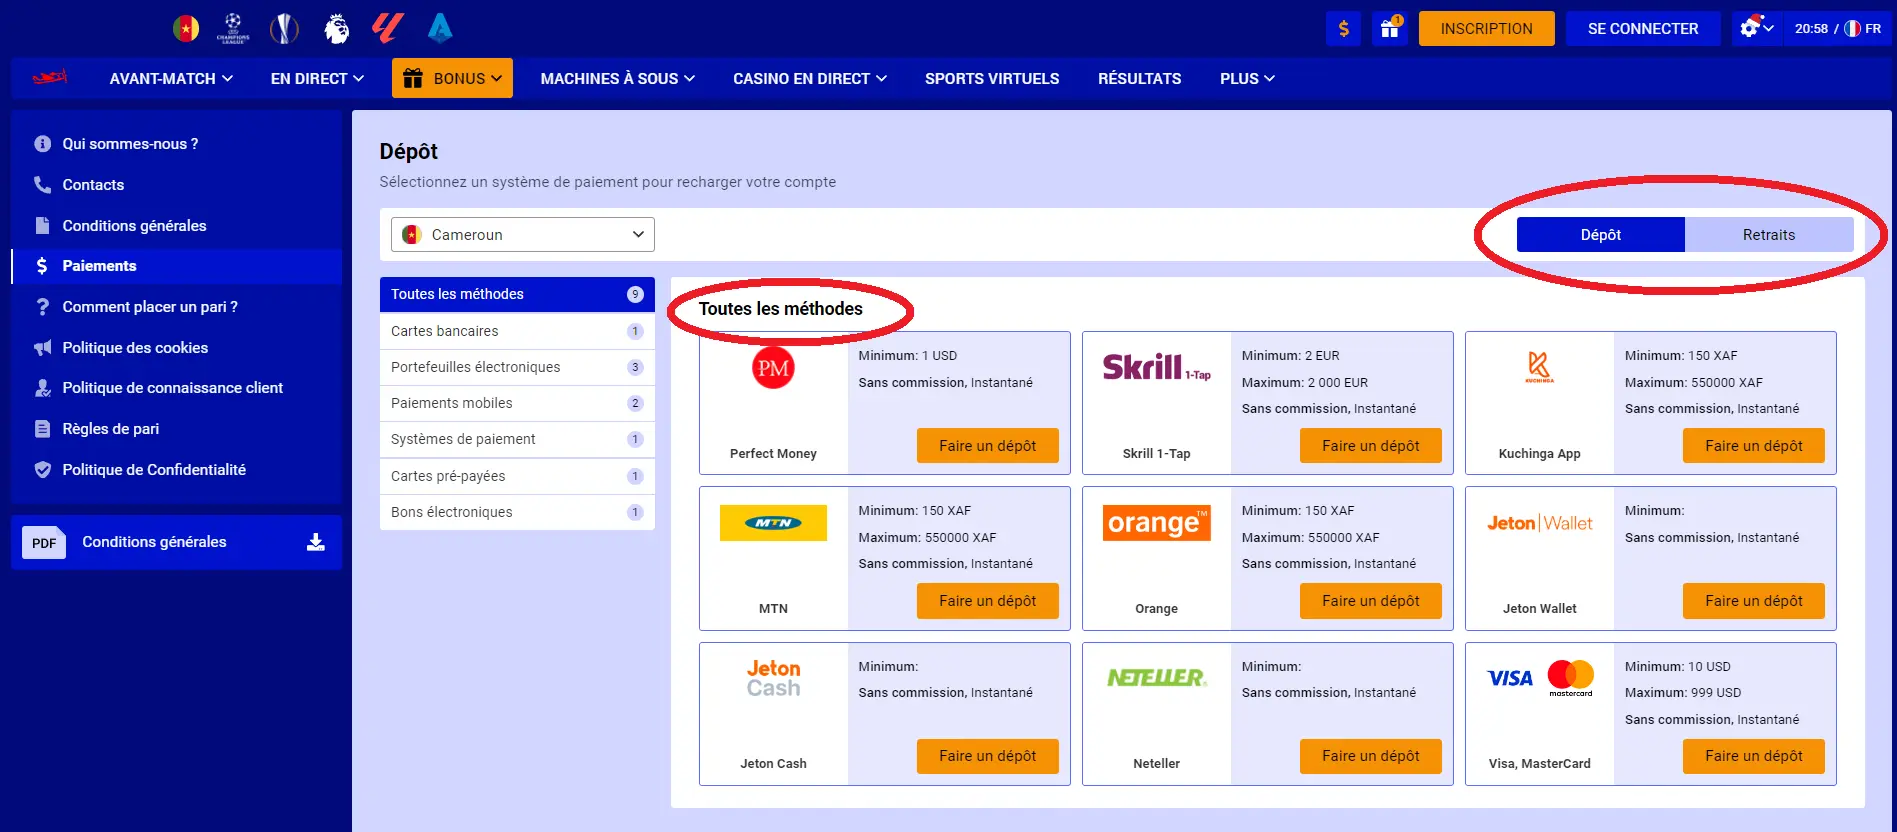This screenshot has width=1897, height=832.
Task: Click Faire un dépôt for Orange
Action: [x=1370, y=601]
